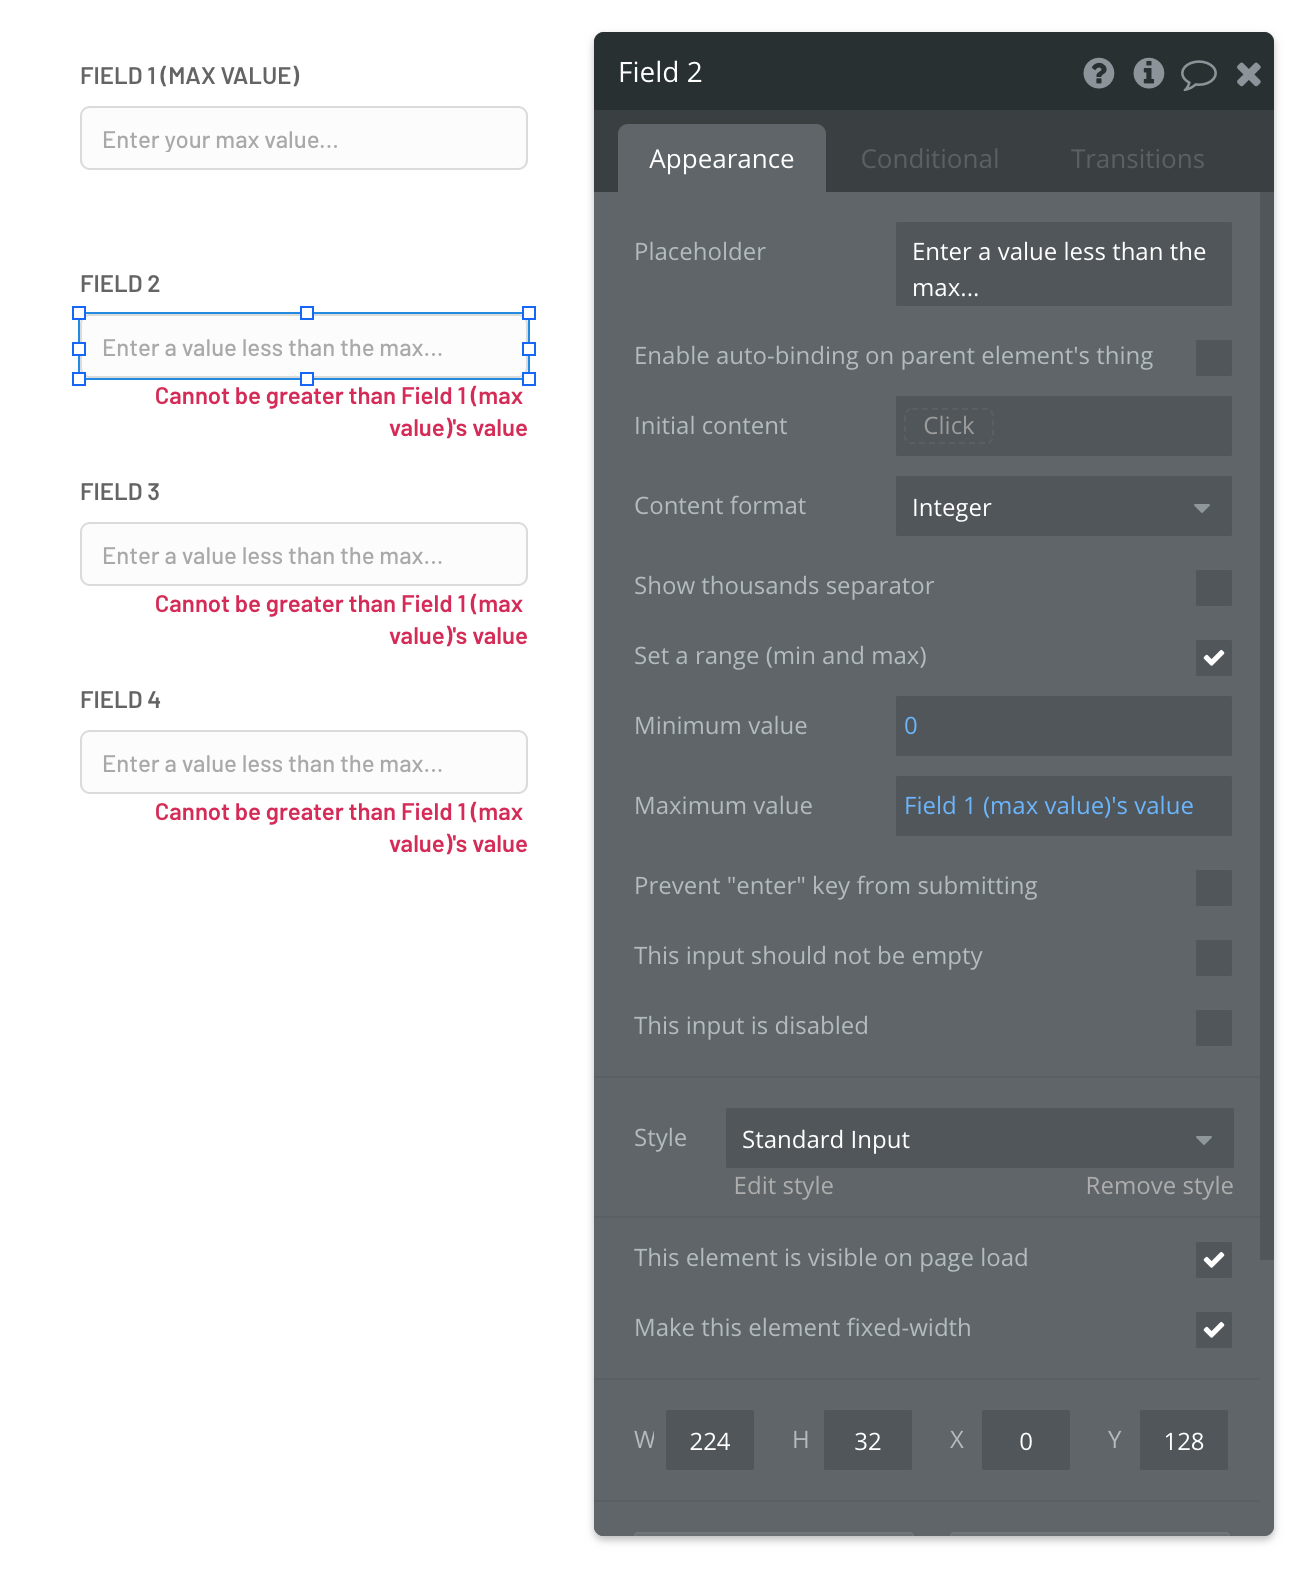Click the width W value box
1302x1570 pixels.
click(709, 1441)
